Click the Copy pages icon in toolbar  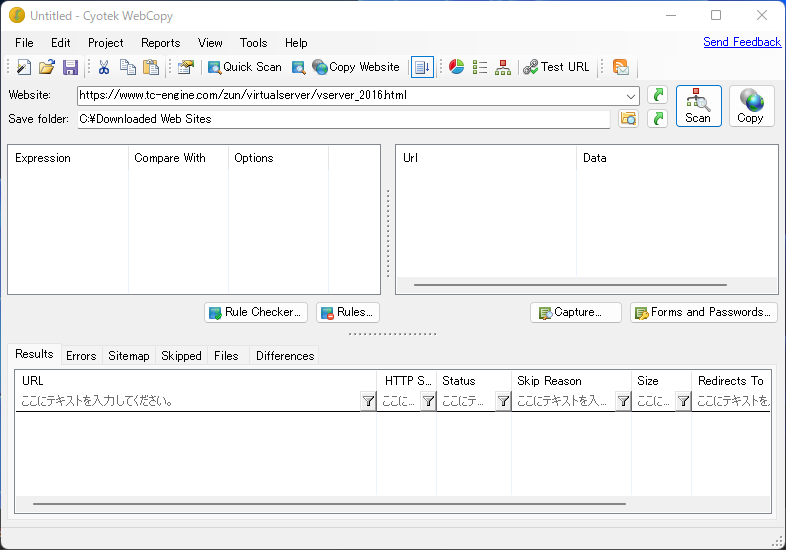127,67
